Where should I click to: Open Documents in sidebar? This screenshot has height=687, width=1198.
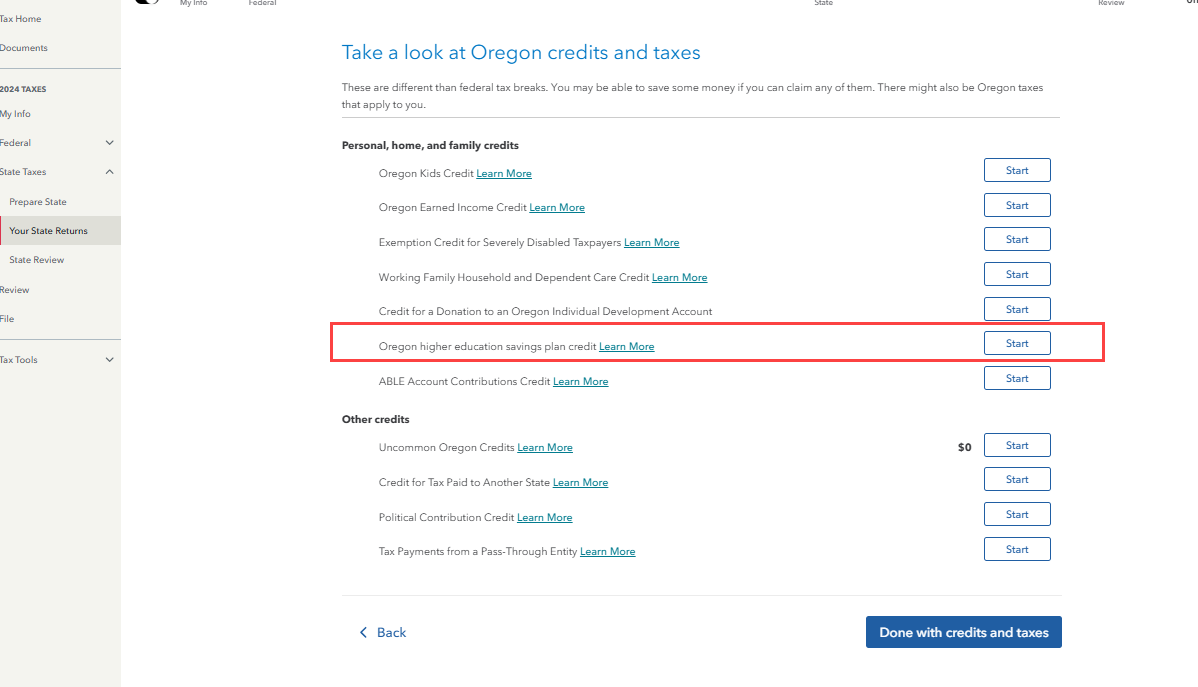24,48
